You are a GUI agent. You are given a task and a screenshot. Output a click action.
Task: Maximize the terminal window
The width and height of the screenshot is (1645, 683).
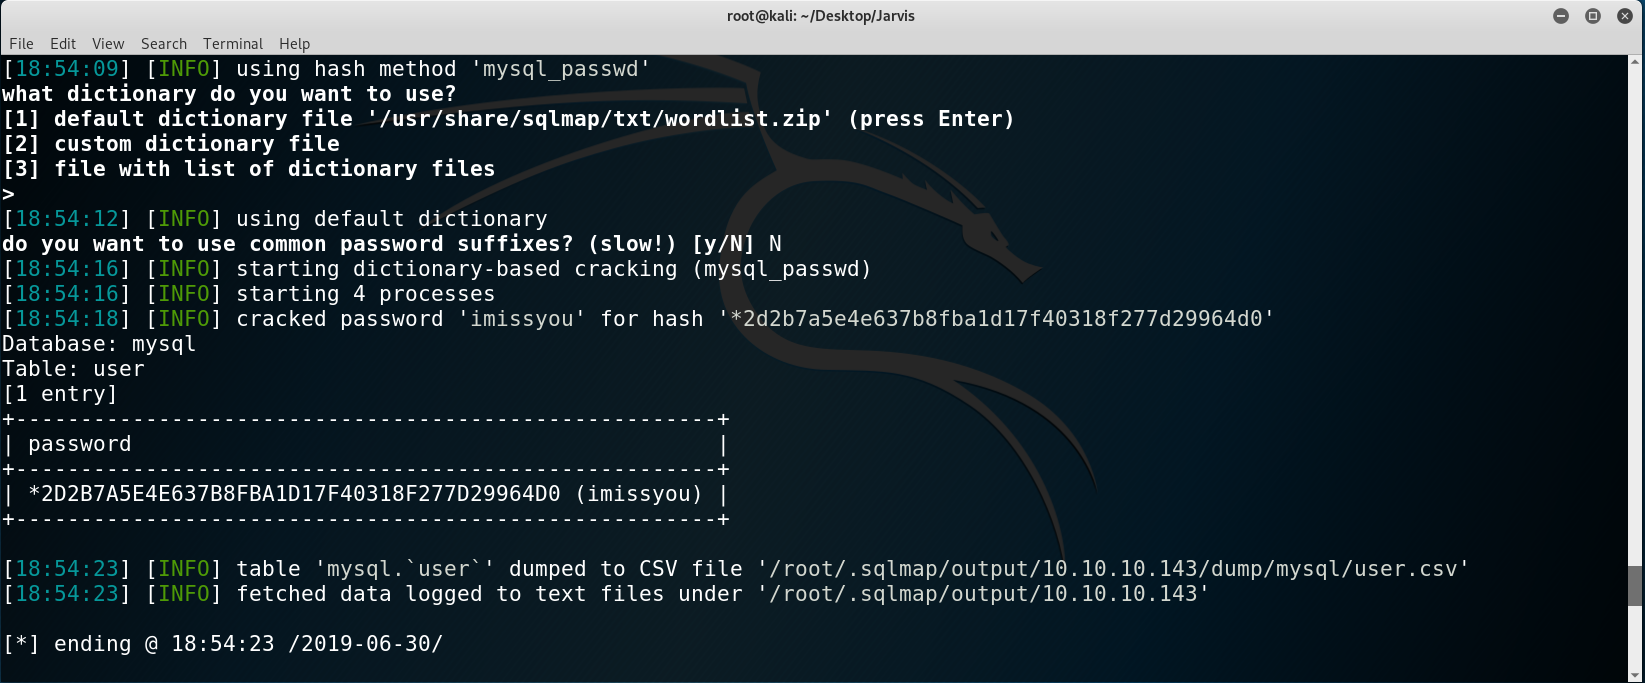point(1593,16)
